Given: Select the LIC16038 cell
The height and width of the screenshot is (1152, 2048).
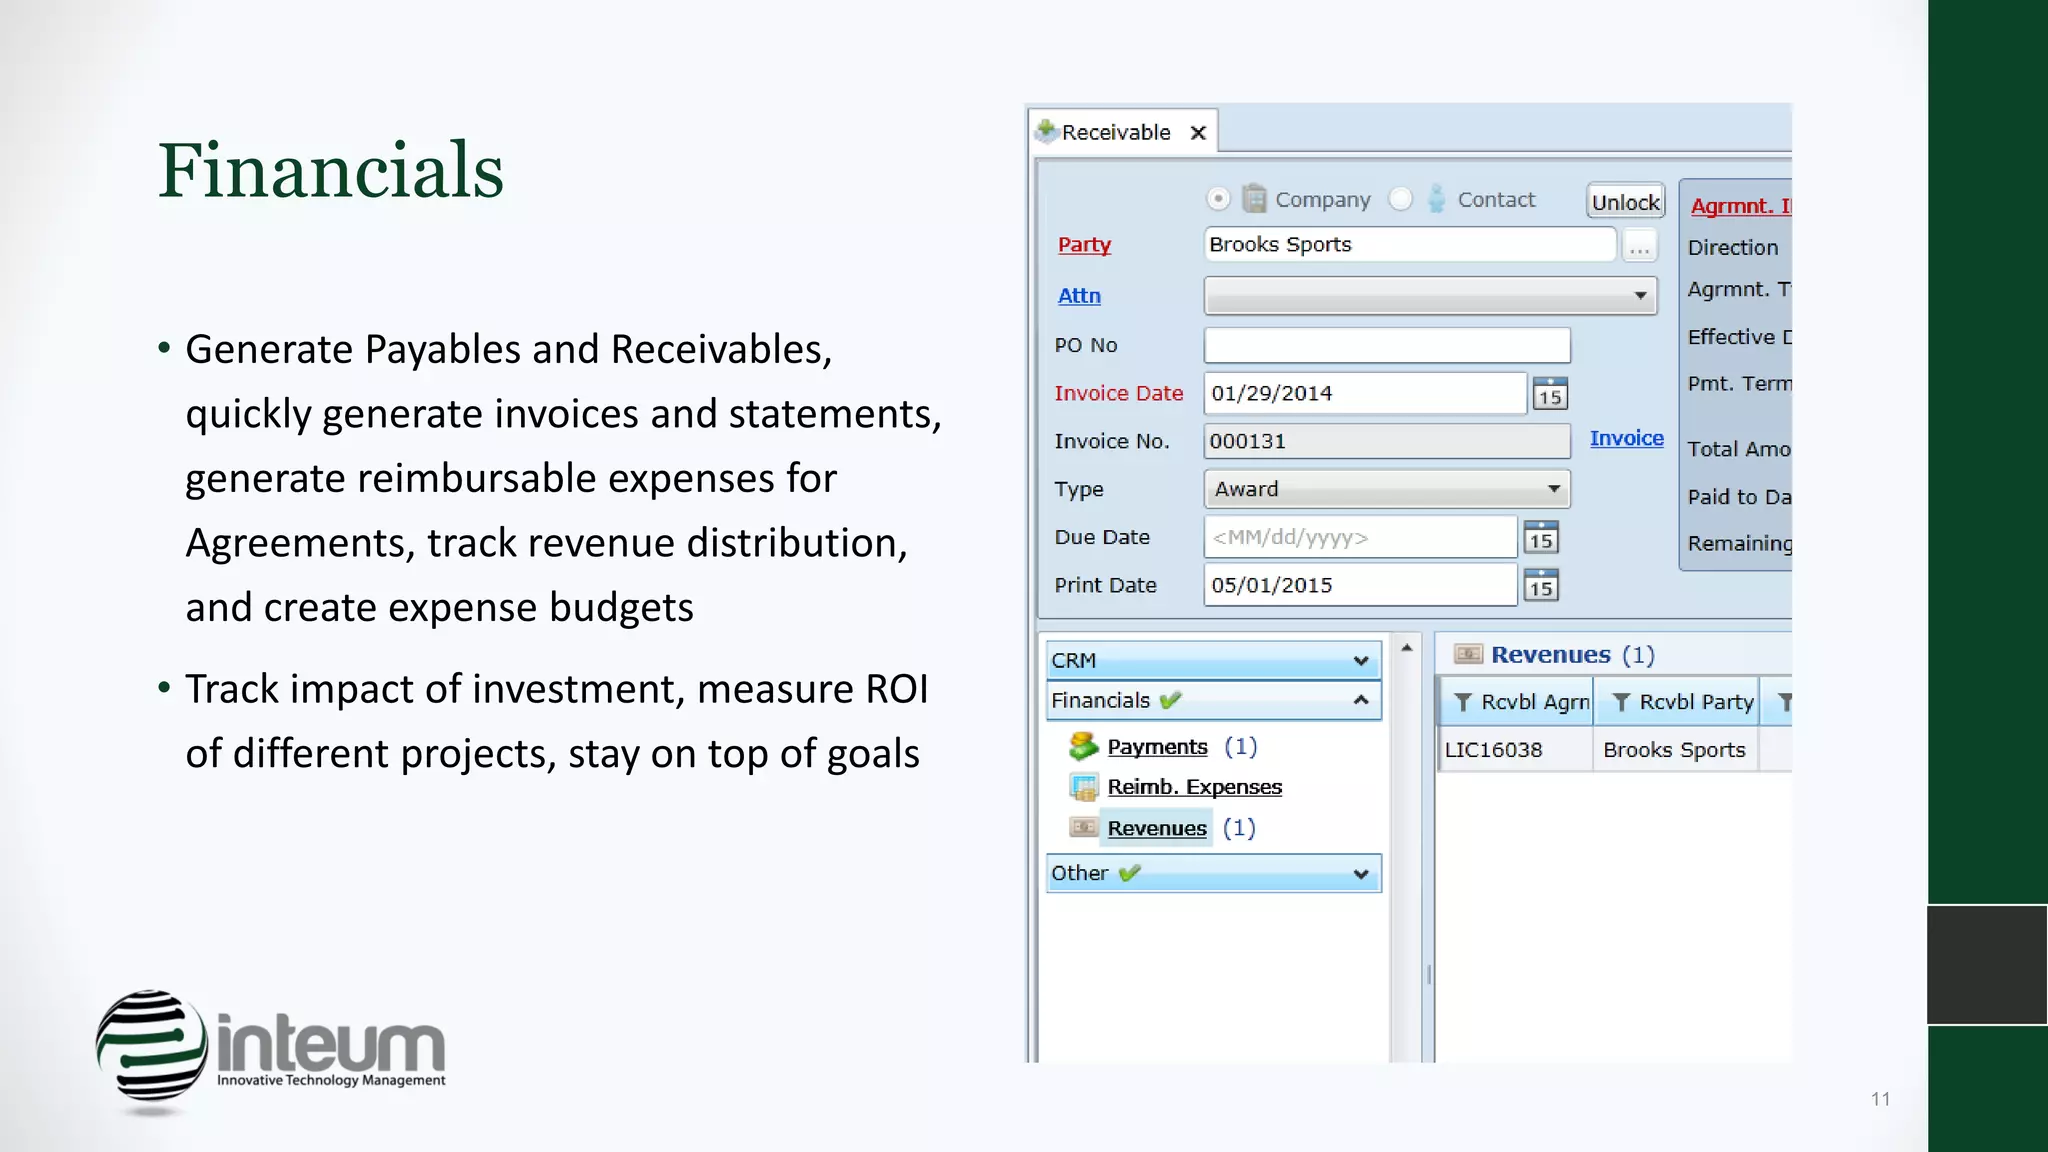Looking at the screenshot, I should click(x=1516, y=750).
